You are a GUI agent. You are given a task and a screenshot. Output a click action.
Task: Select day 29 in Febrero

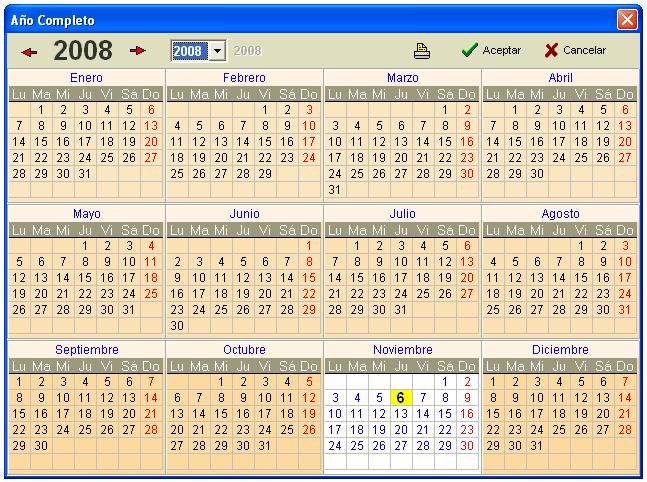[x=265, y=174]
